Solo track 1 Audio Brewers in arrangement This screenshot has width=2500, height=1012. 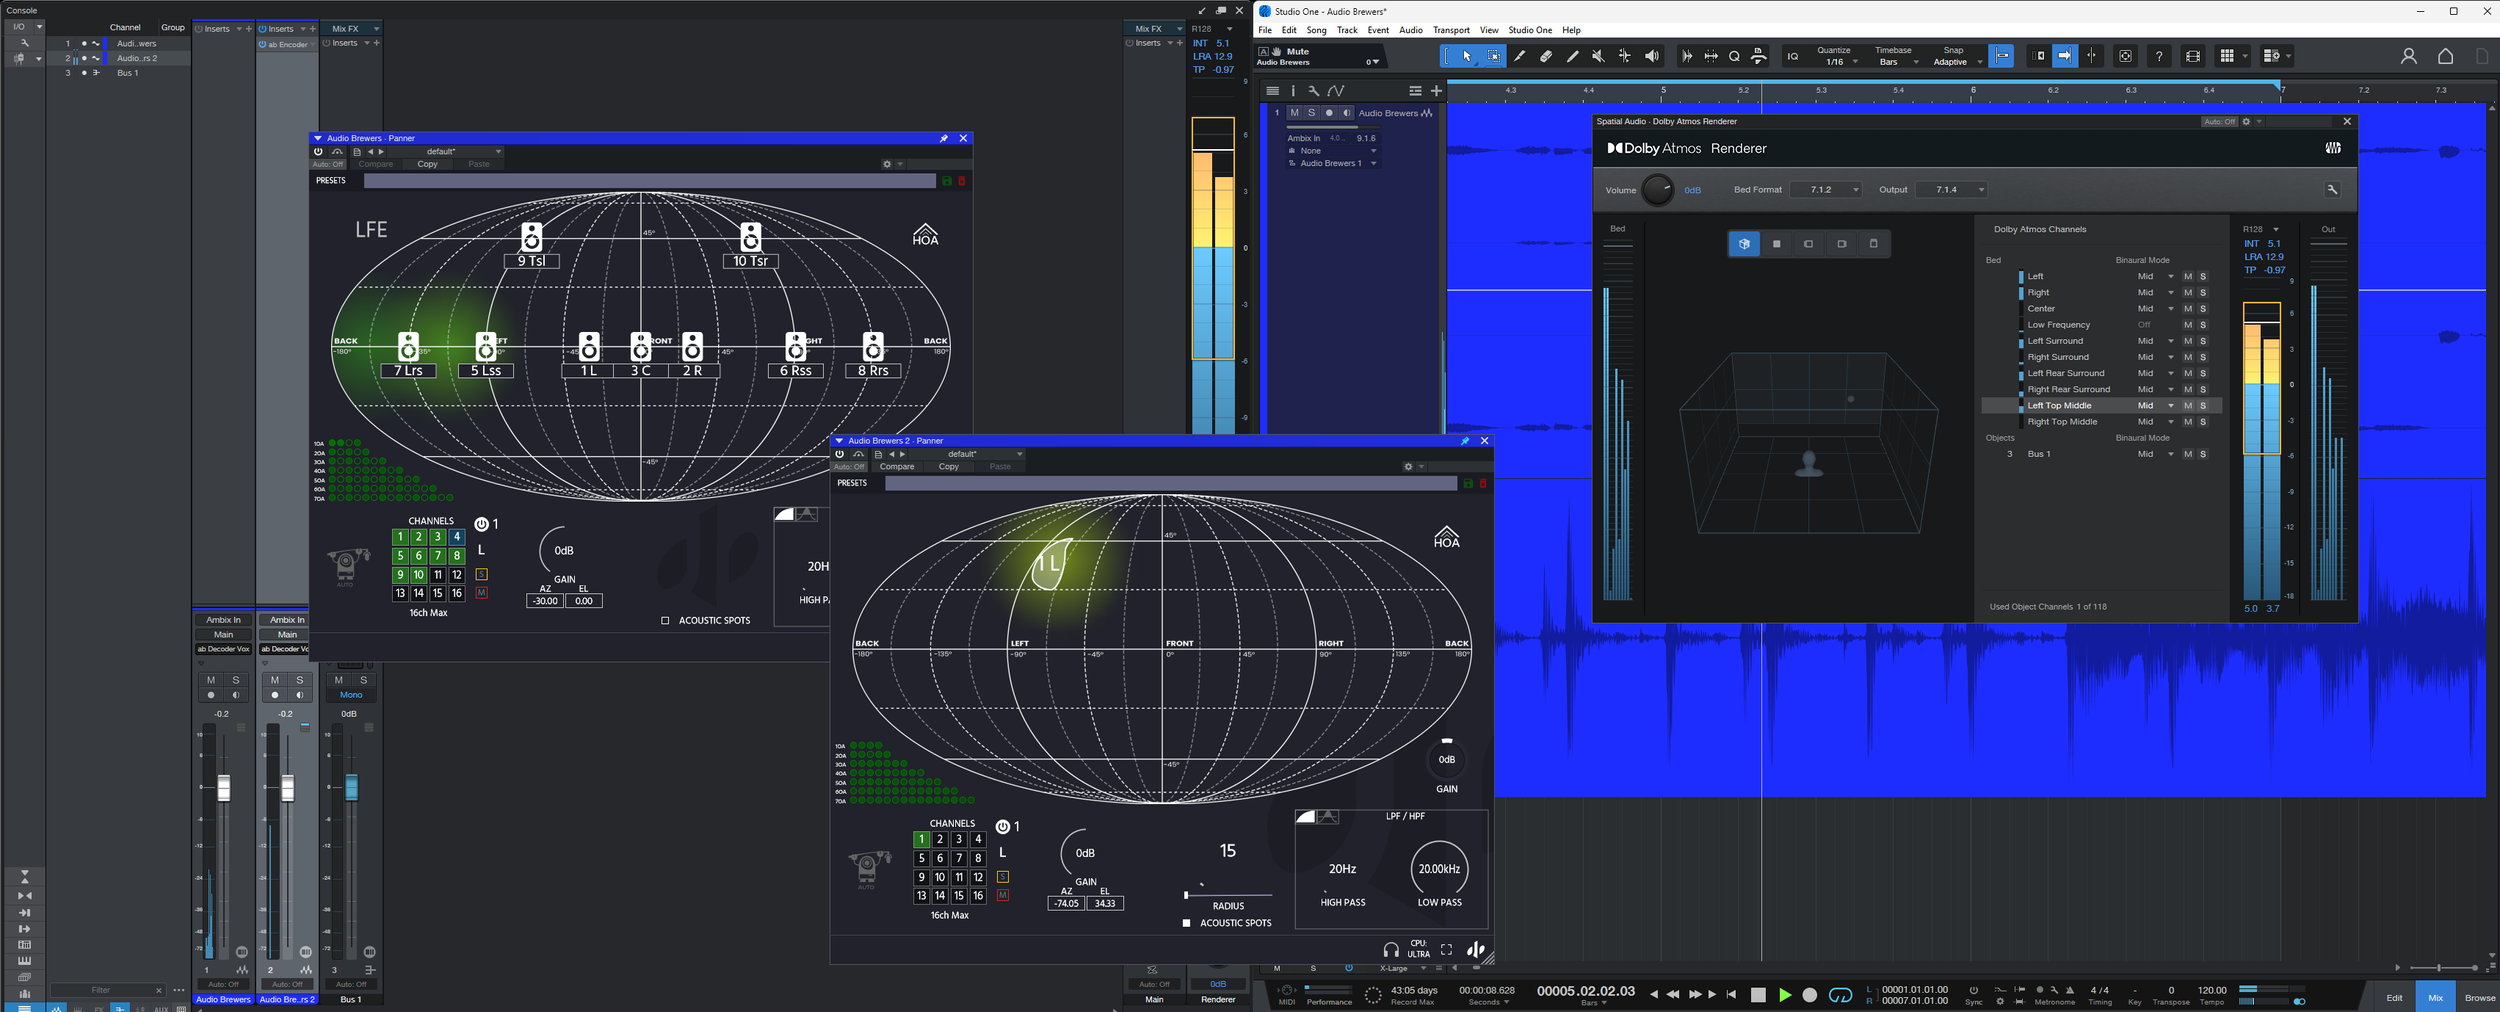pos(1311,113)
